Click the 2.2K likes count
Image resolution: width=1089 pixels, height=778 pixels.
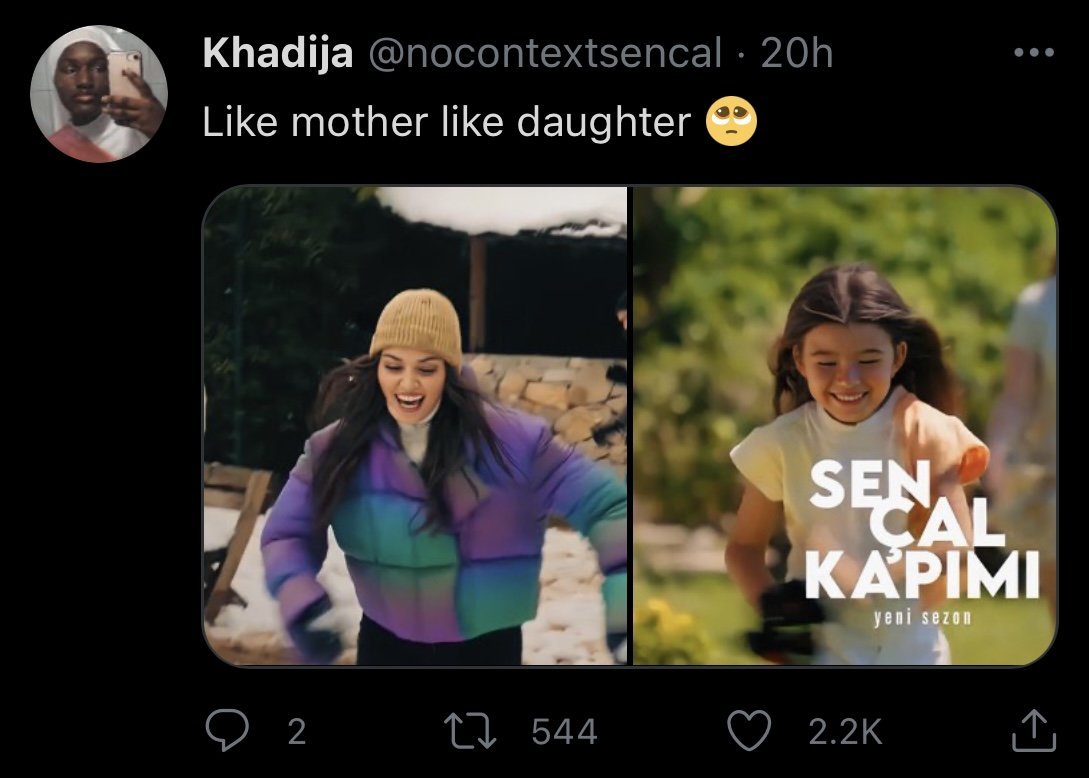pos(845,732)
